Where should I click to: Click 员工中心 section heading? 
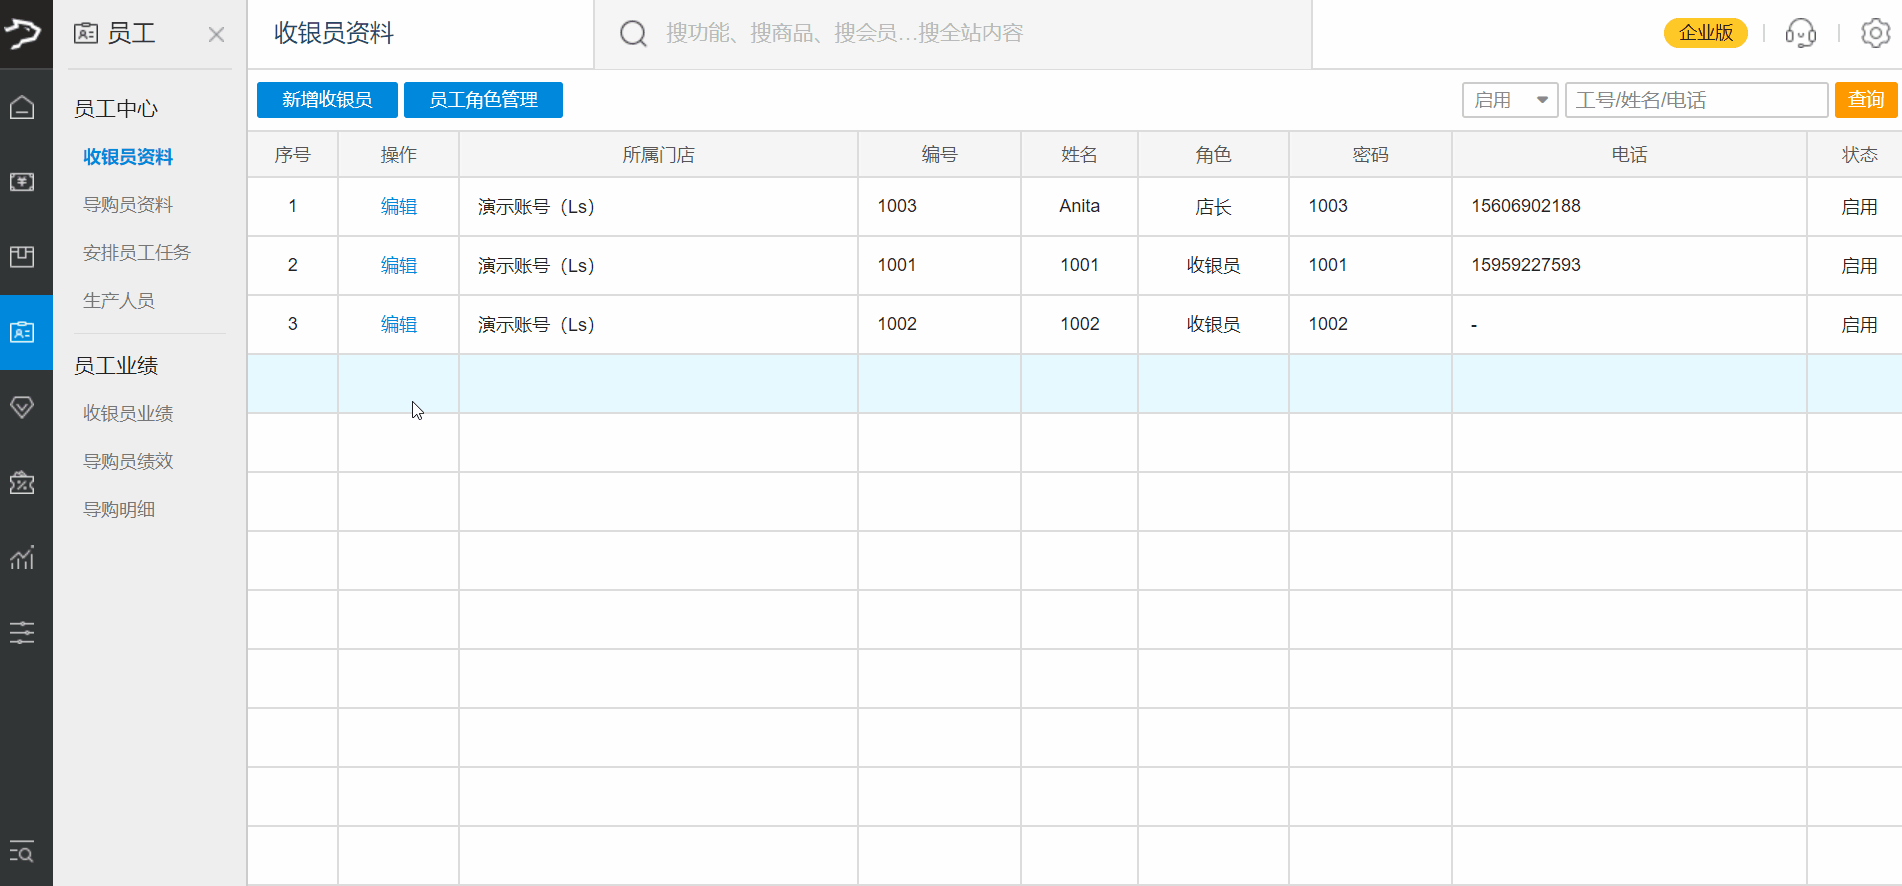click(x=116, y=109)
